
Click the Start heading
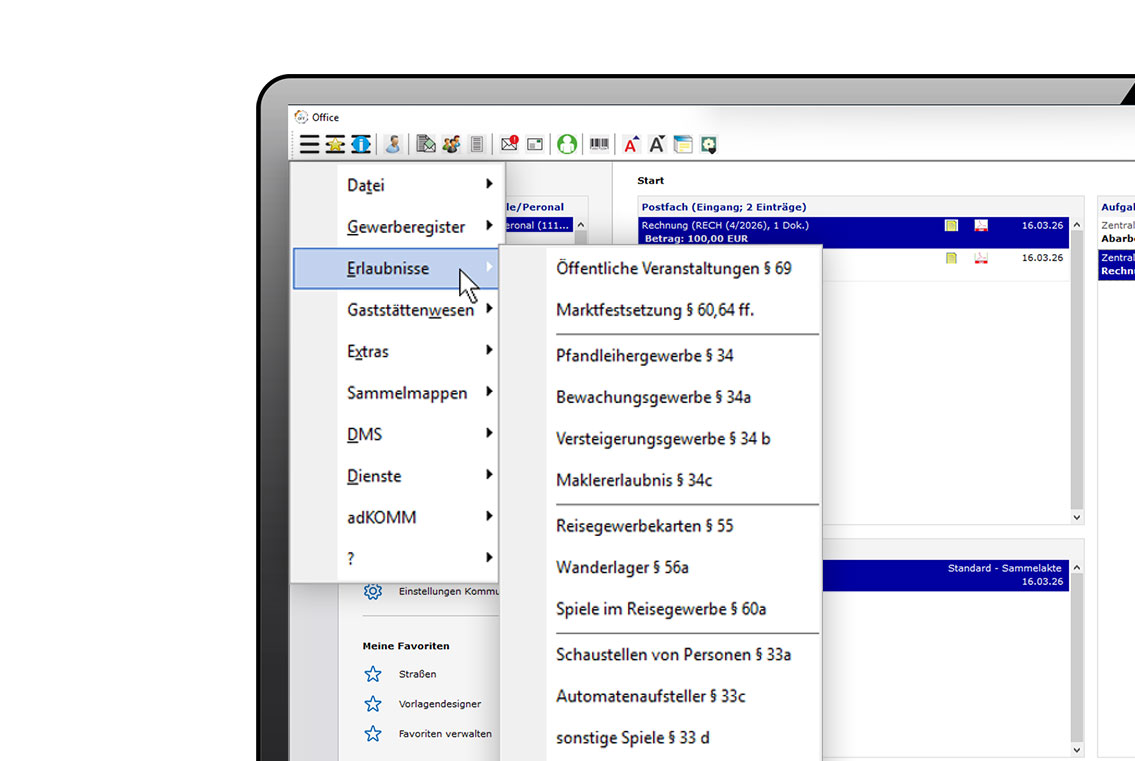[650, 180]
